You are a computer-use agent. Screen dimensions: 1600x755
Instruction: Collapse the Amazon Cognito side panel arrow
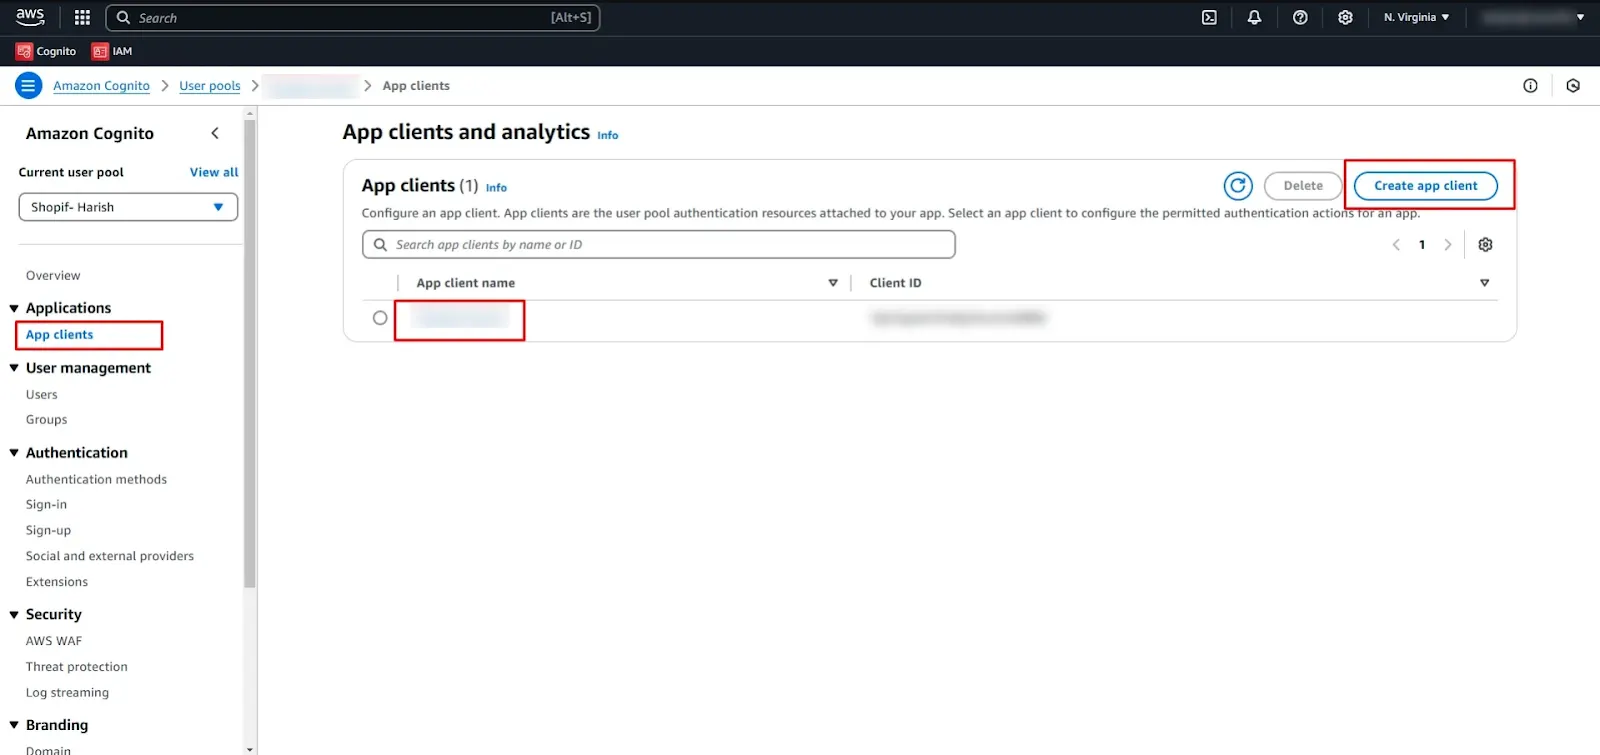pyautogui.click(x=215, y=133)
